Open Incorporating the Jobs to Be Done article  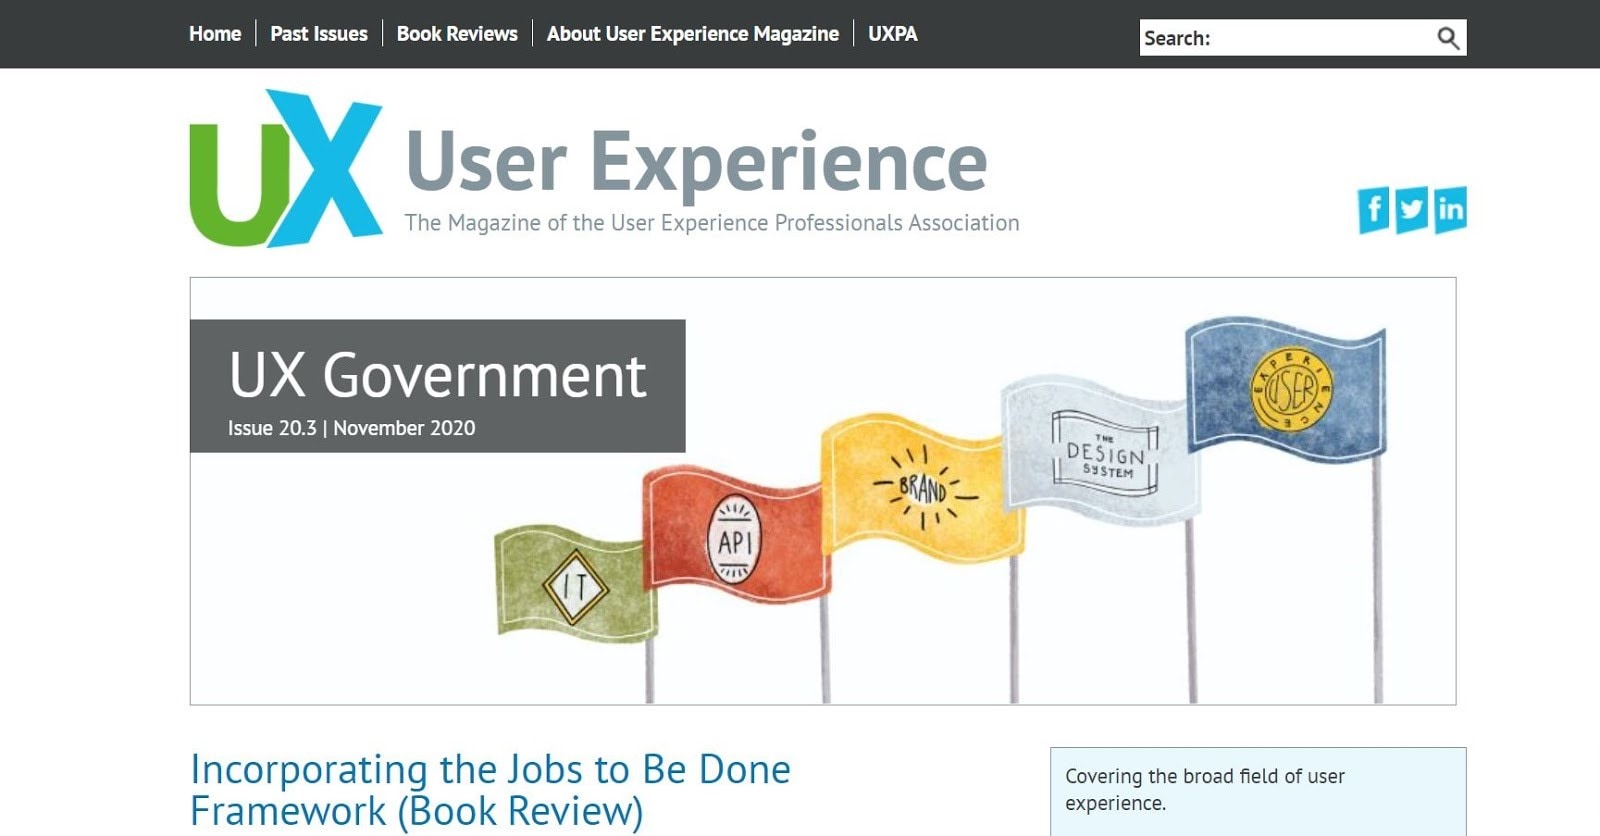click(x=490, y=790)
